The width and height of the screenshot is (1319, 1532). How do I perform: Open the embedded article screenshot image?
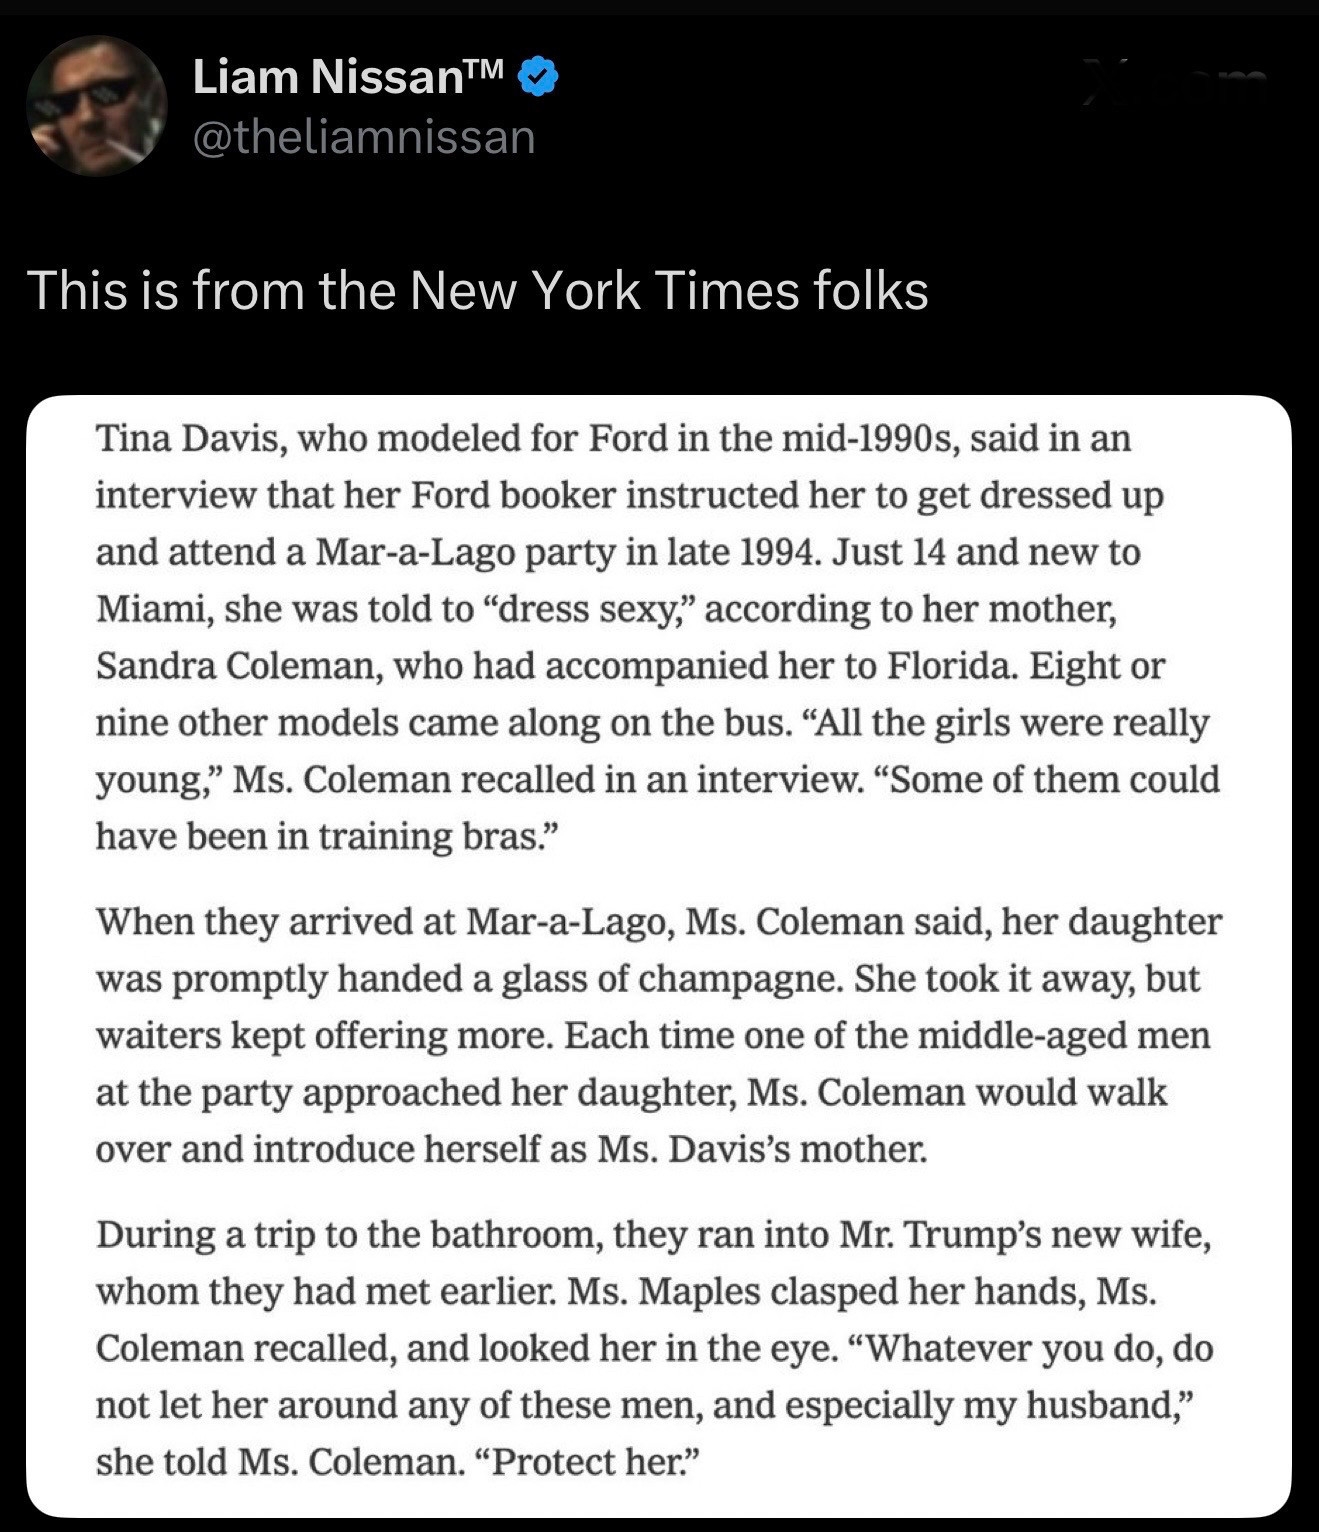pyautogui.click(x=659, y=955)
